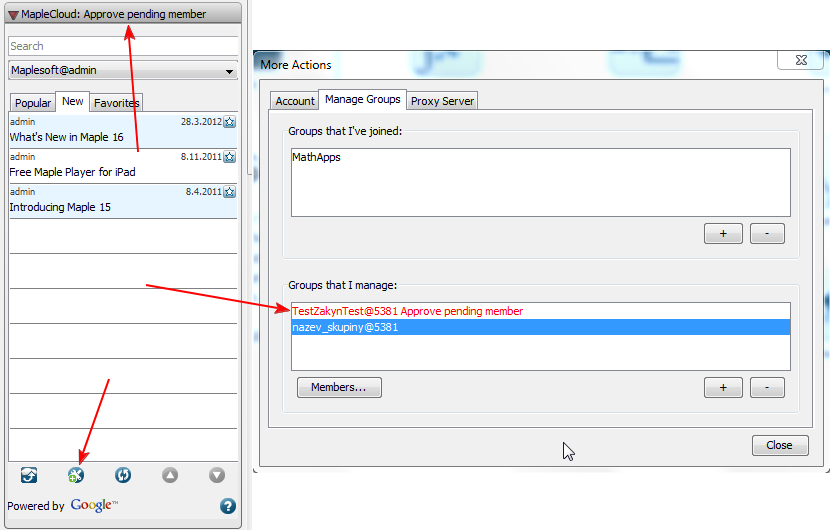This screenshot has height=530, width=832.
Task: Click the Members... button
Action: pyautogui.click(x=339, y=387)
